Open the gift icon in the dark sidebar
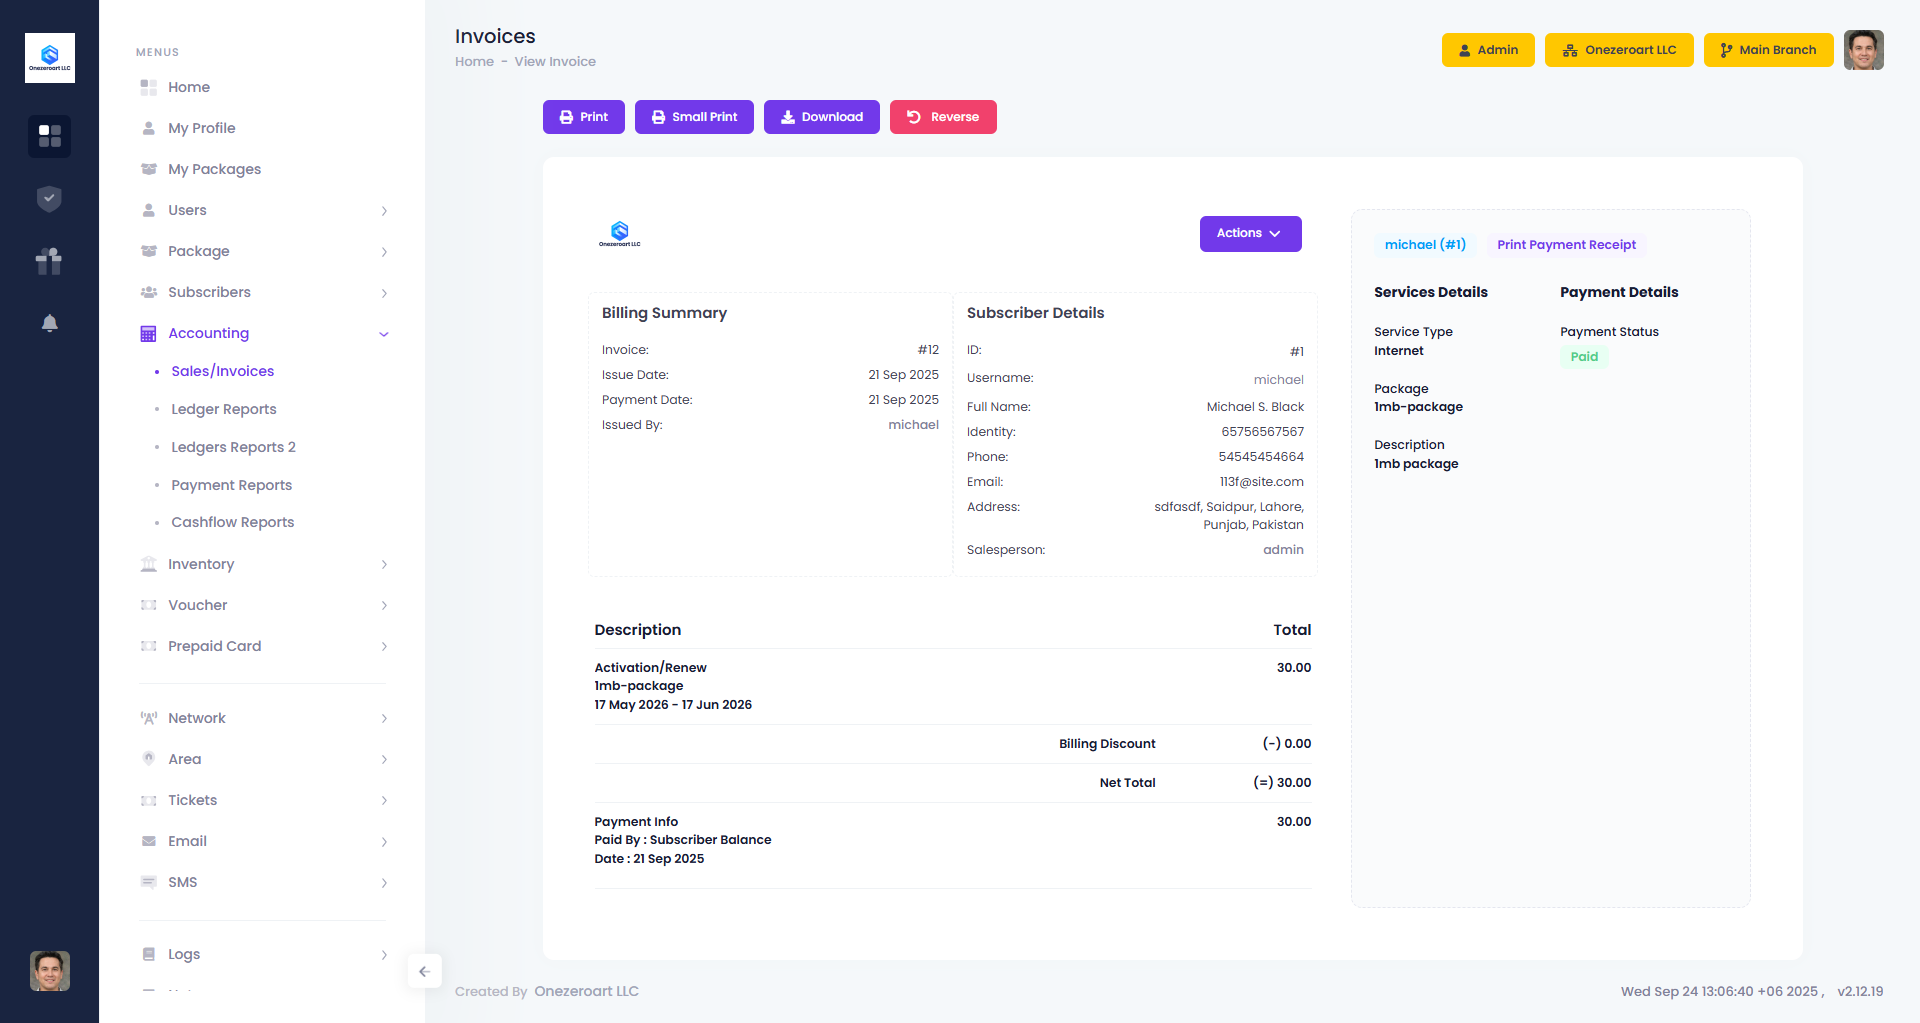 (49, 261)
